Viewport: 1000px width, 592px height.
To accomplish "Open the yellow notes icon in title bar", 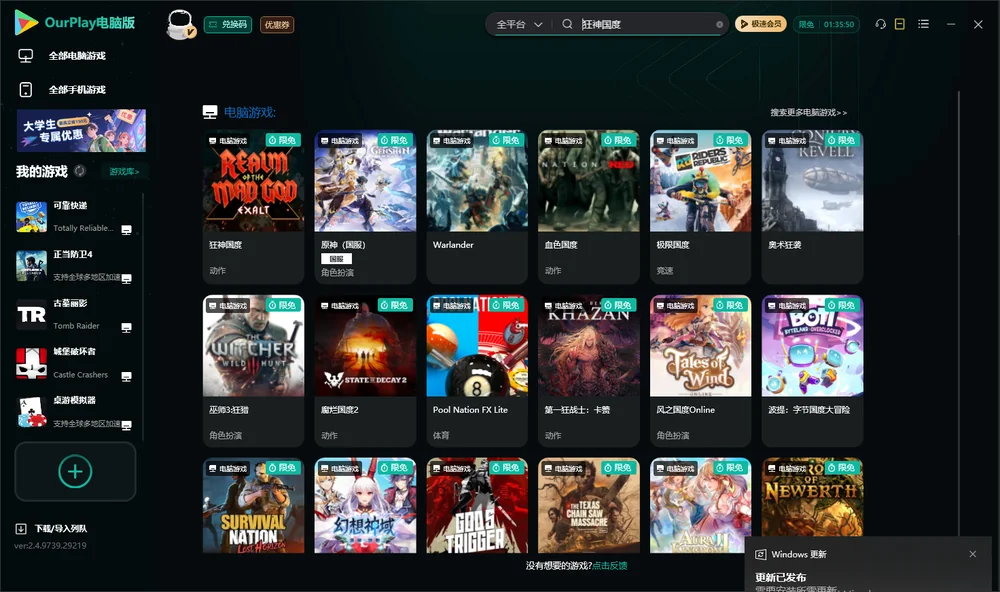I will tap(900, 24).
